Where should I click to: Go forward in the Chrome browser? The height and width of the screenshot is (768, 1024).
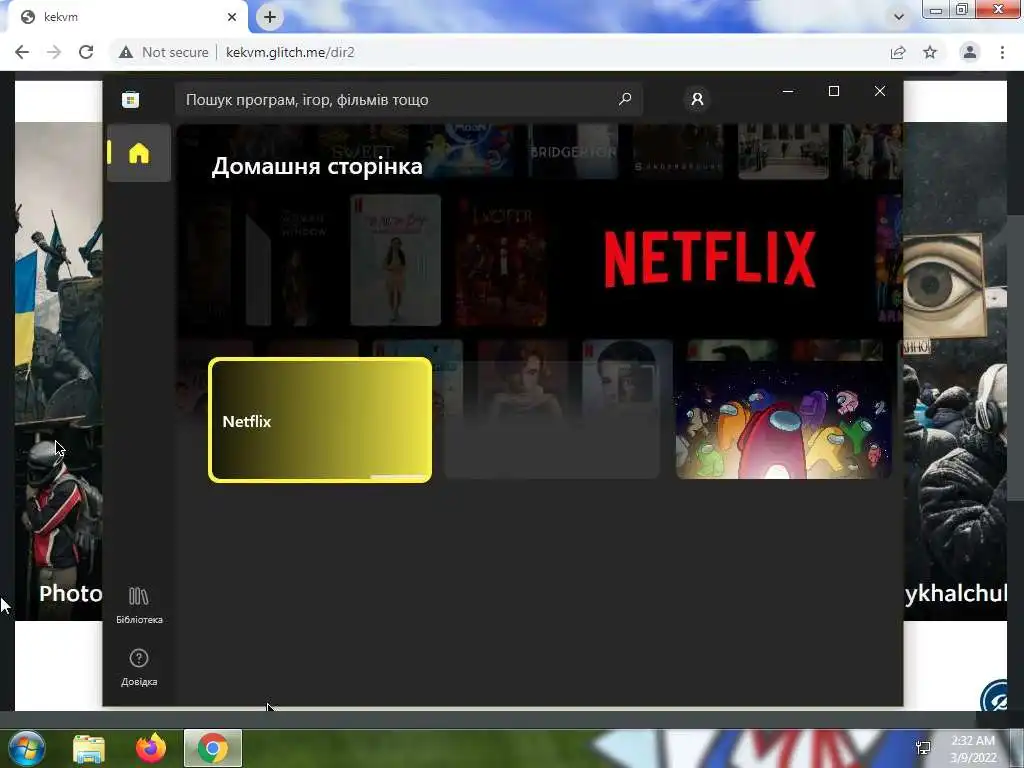pos(54,52)
